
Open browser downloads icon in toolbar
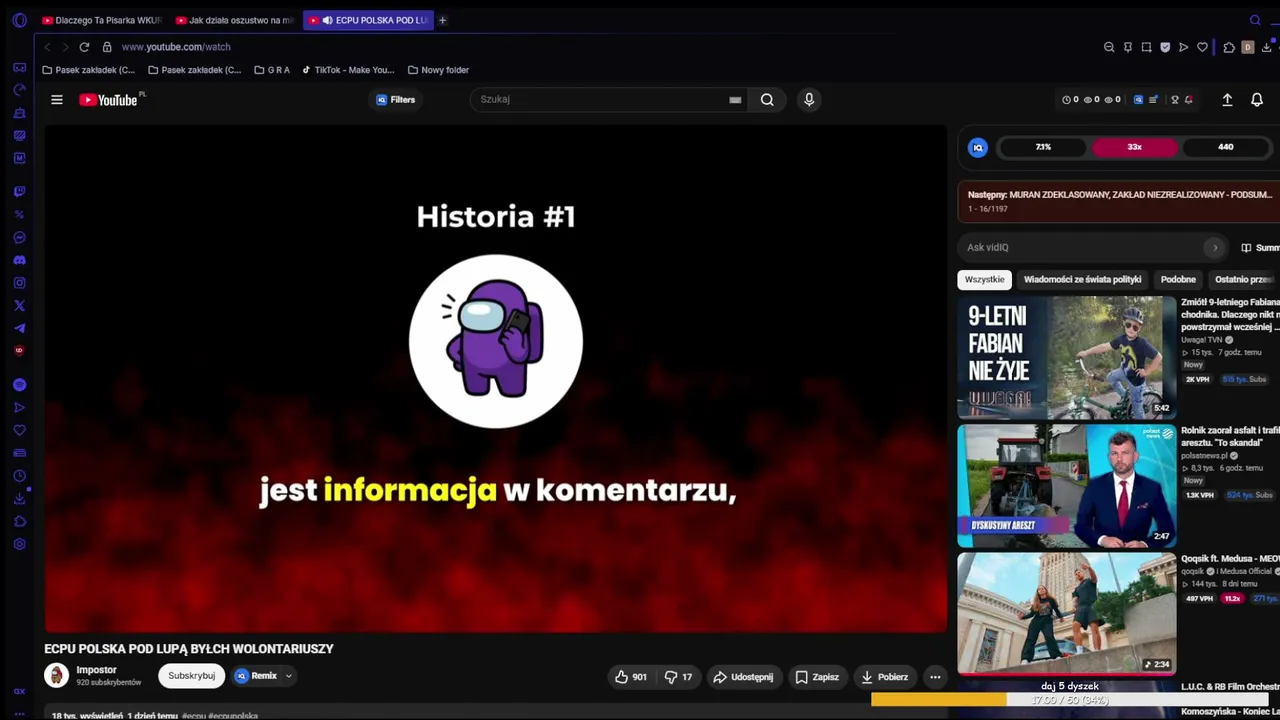1266,47
